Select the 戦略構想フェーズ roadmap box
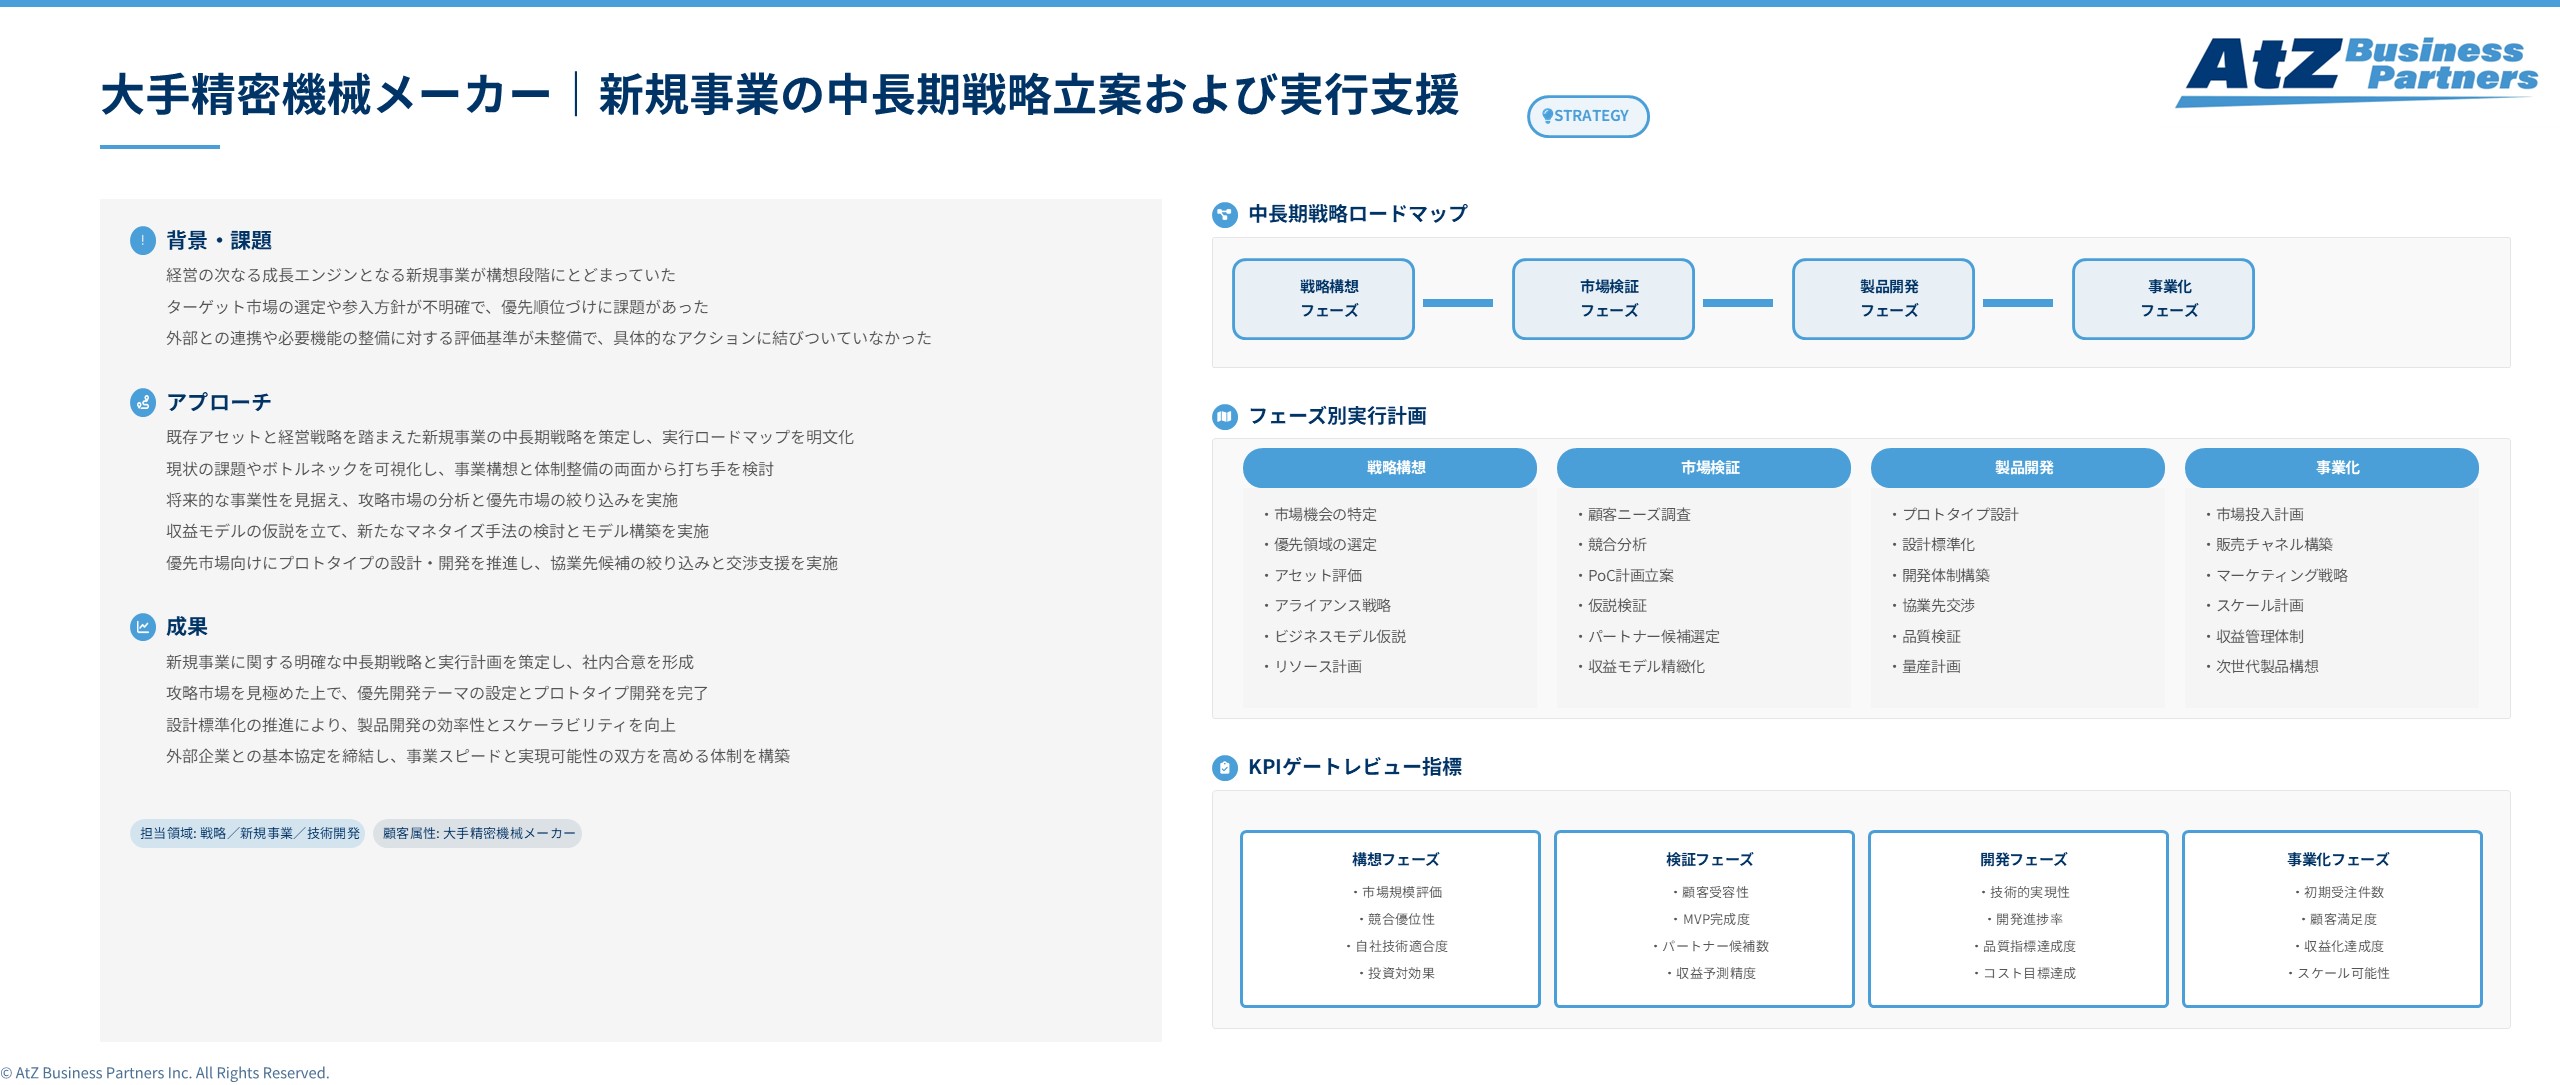Image resolution: width=2560 pixels, height=1085 pixels. click(x=1323, y=298)
